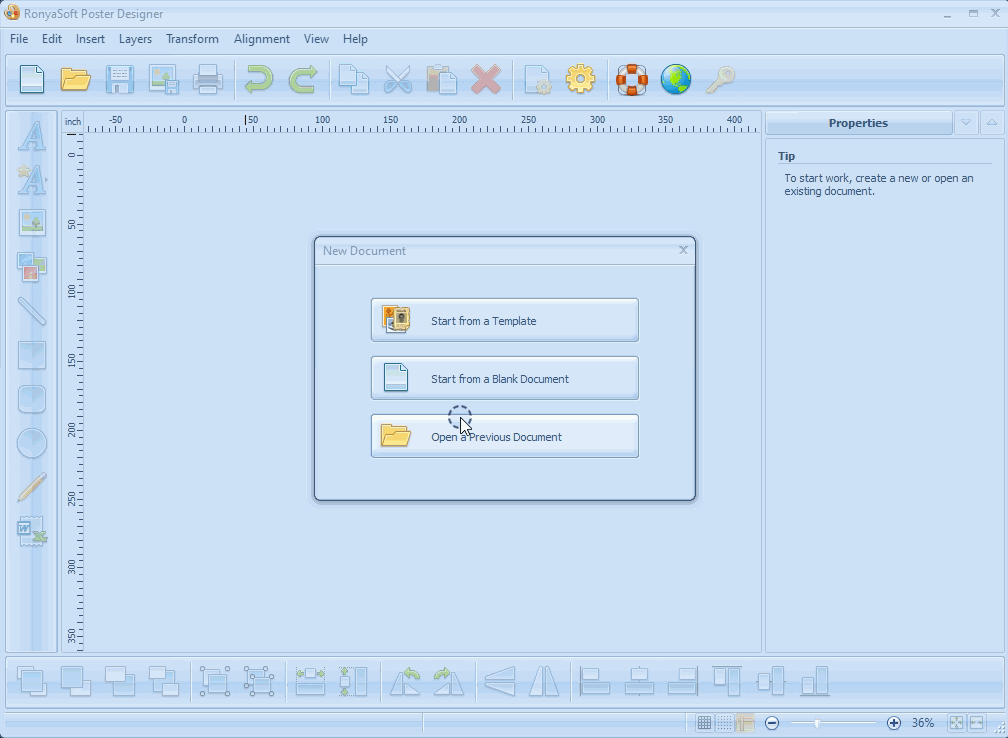
Task: Click the Copy toolbar icon
Action: click(x=354, y=80)
